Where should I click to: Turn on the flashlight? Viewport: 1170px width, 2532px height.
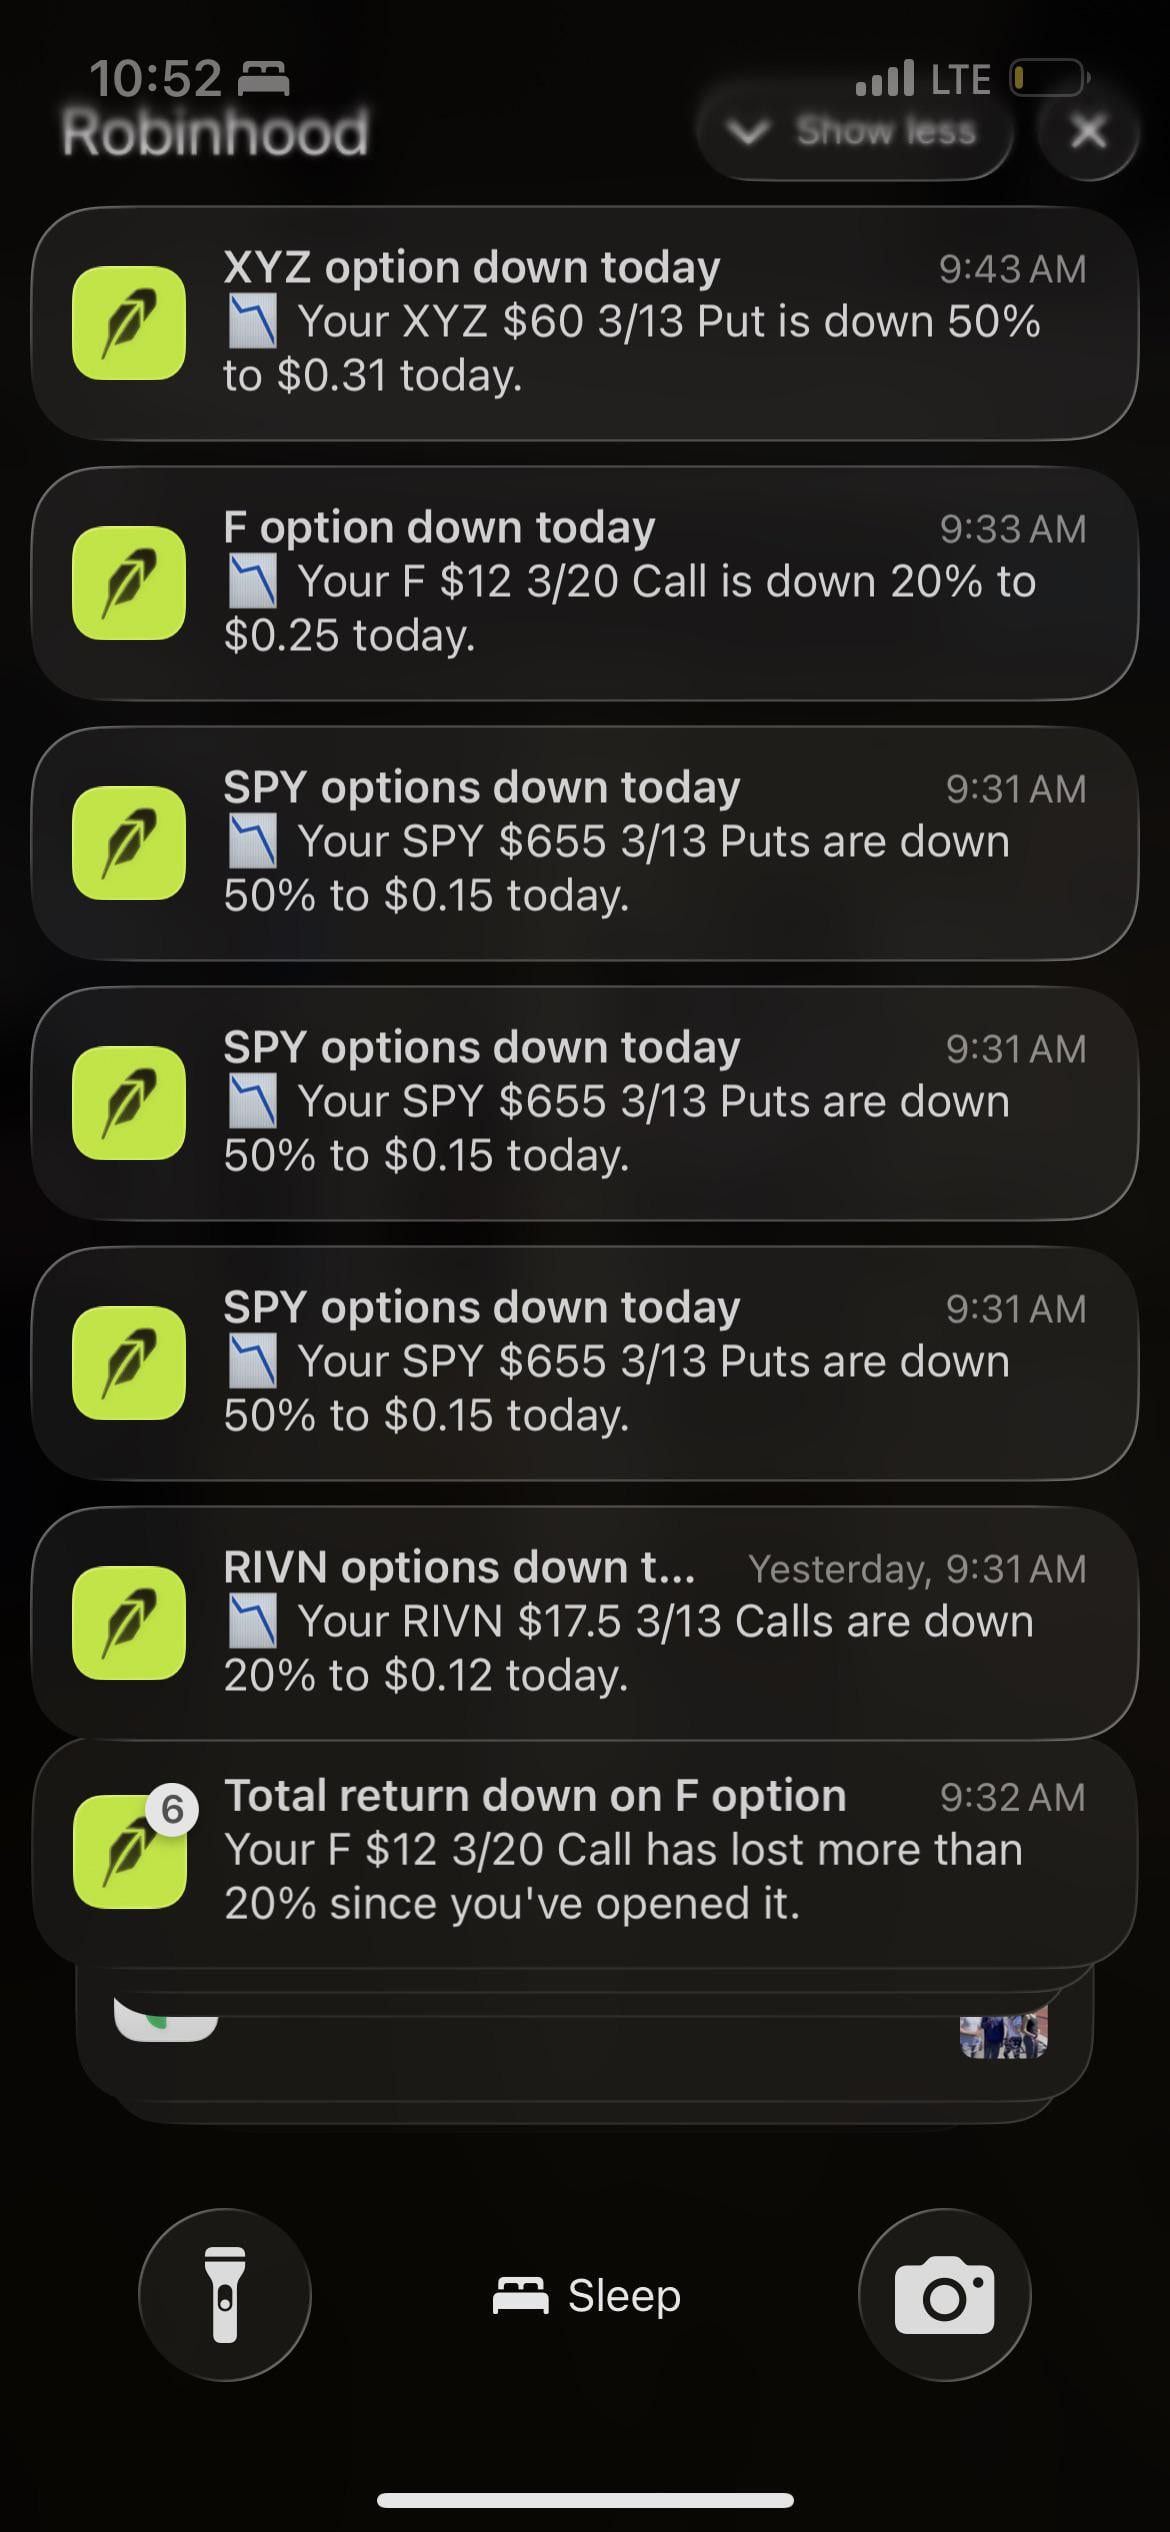(225, 2295)
